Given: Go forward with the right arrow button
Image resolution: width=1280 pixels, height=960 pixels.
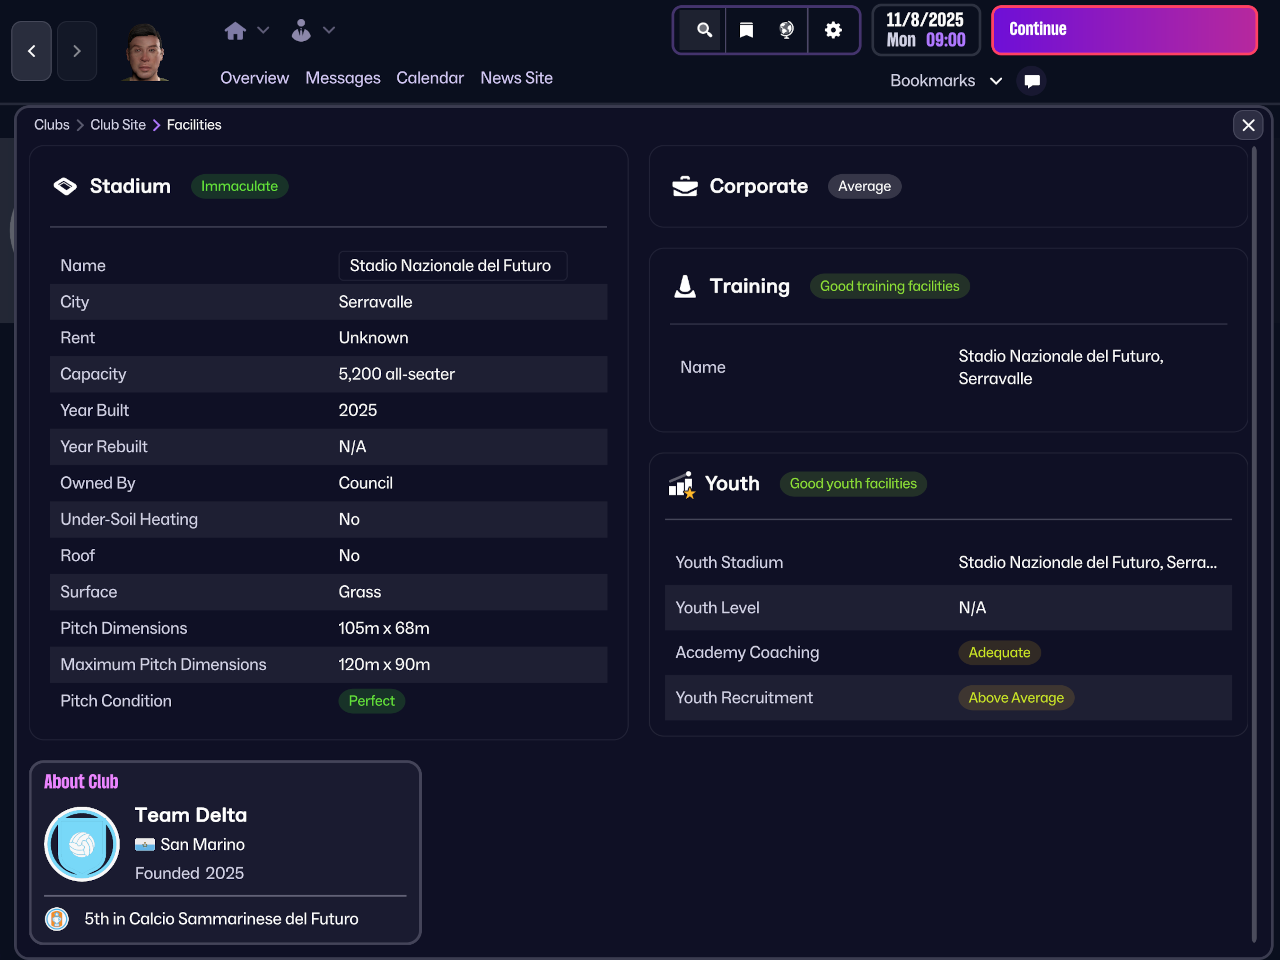Looking at the screenshot, I should point(77,51).
